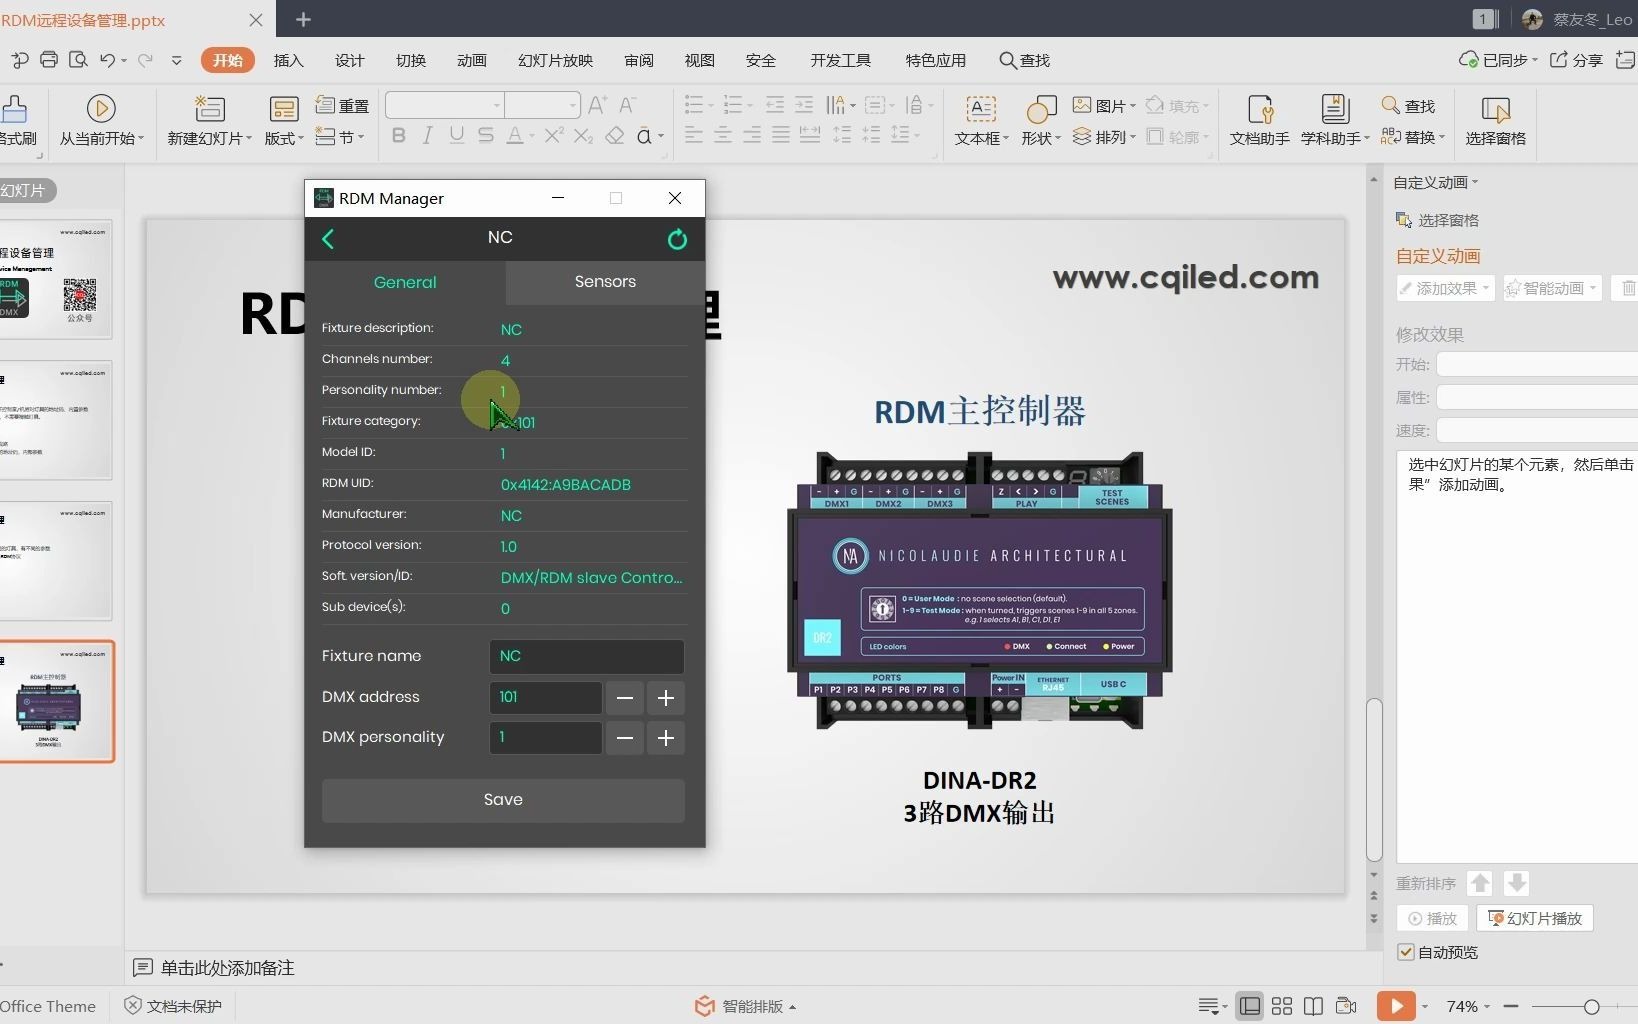Refresh the RDM Manager device info
Screen dimensions: 1638x1024
(677, 239)
